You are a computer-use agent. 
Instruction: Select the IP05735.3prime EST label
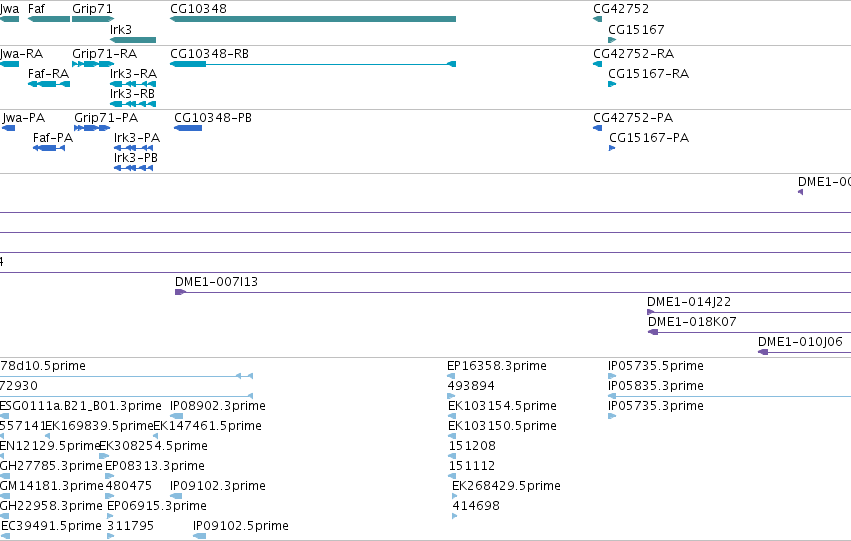tap(656, 406)
